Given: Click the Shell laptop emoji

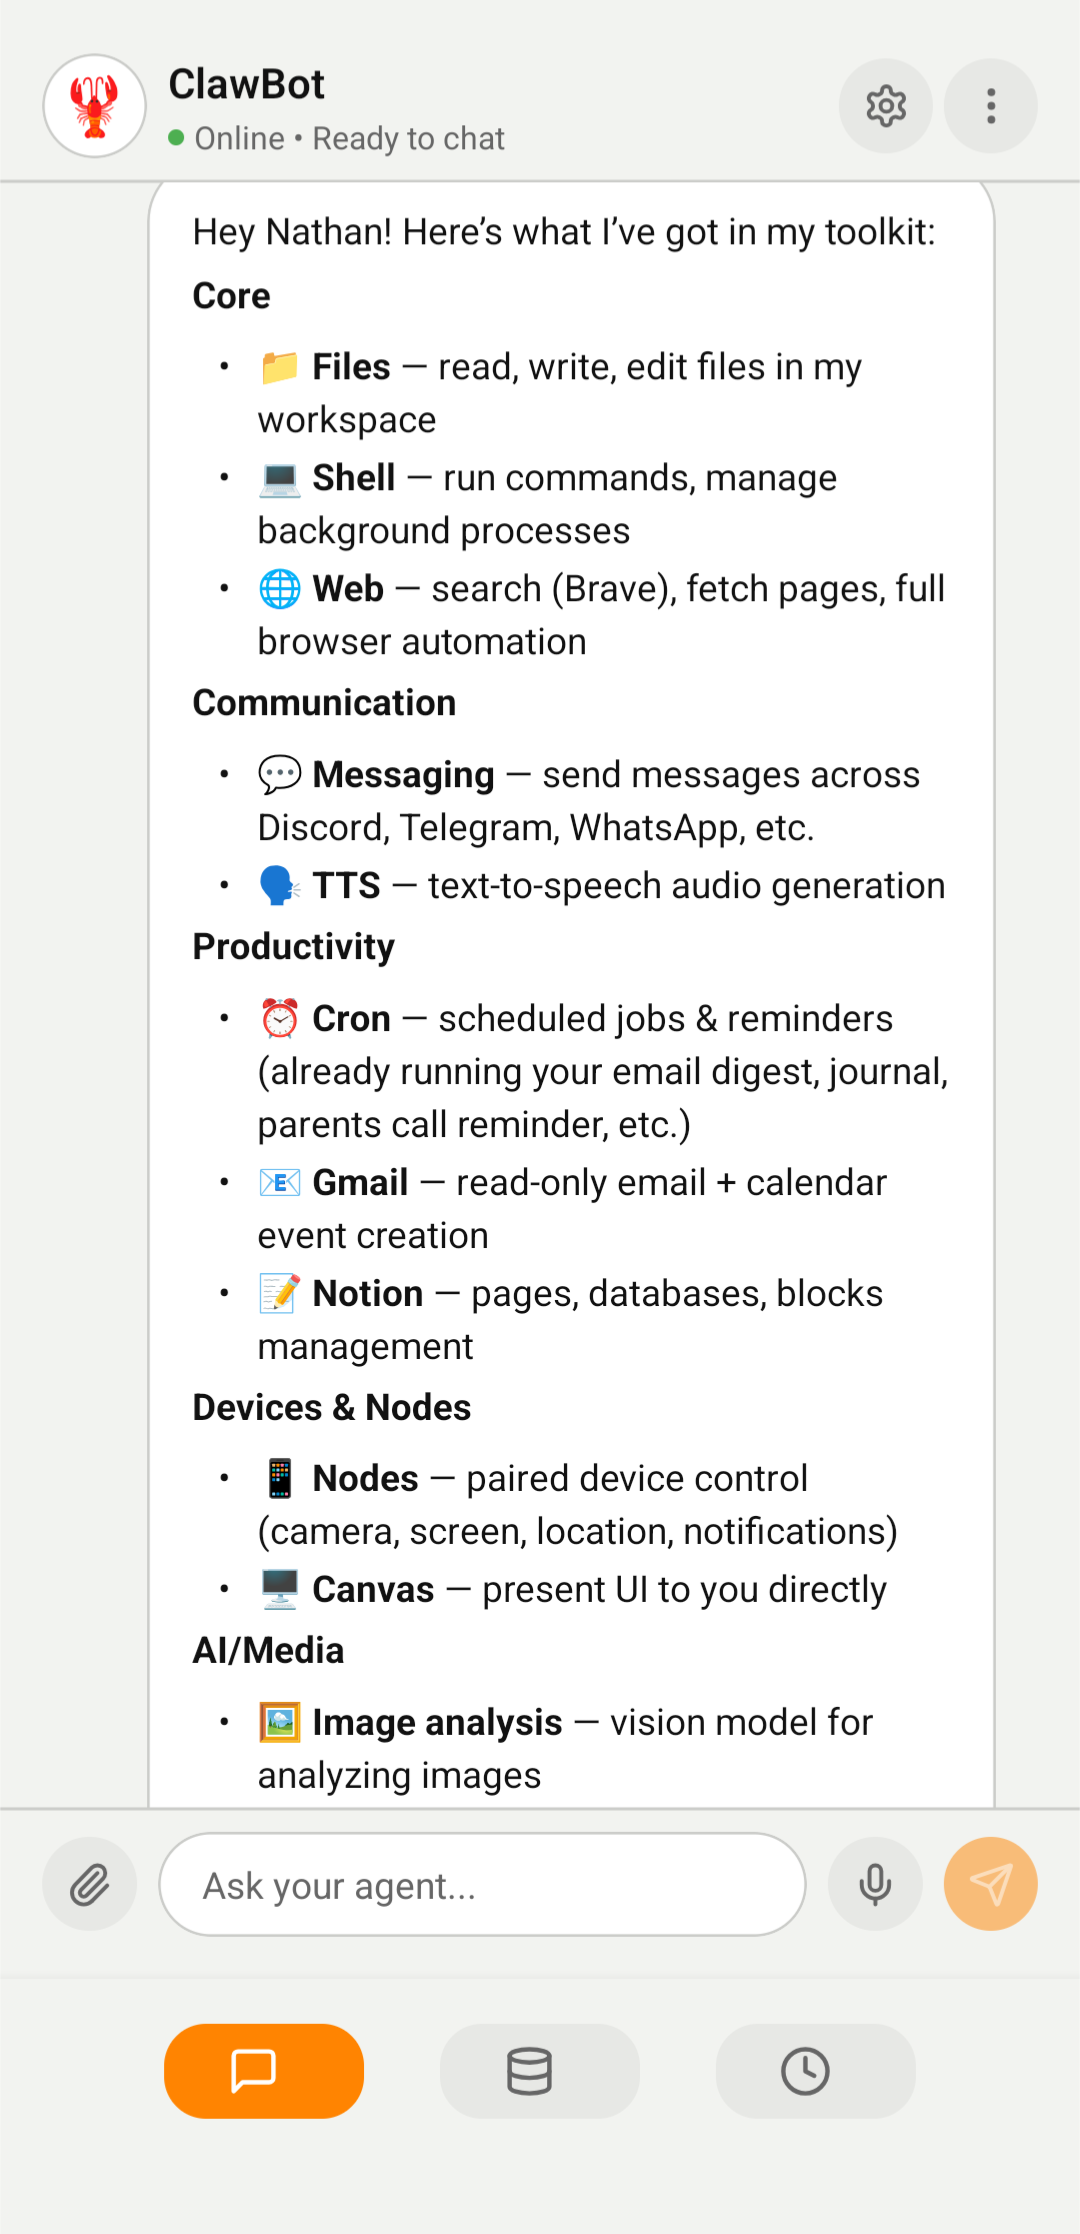Looking at the screenshot, I should (x=281, y=477).
